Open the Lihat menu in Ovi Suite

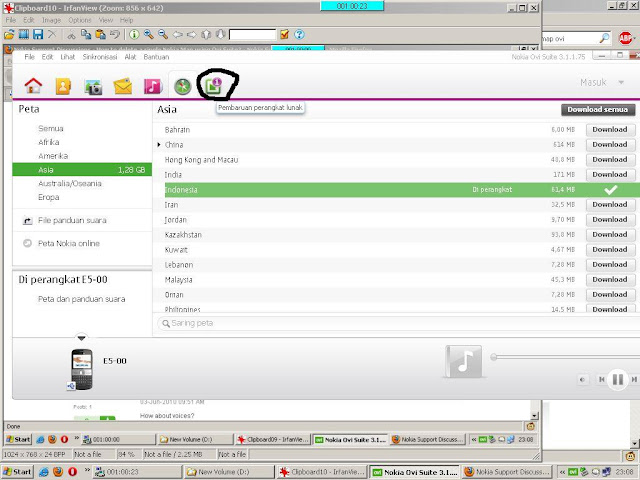click(67, 57)
